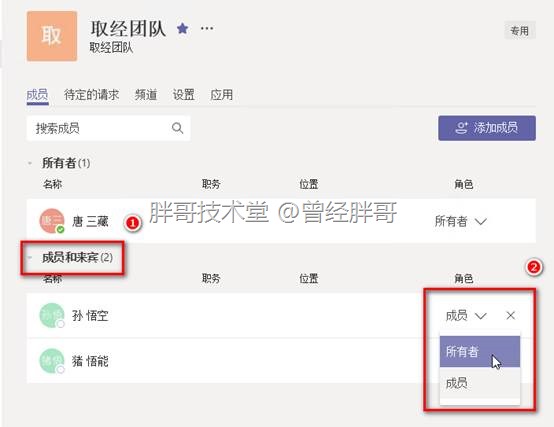Image resolution: width=554 pixels, height=427 pixels.
Task: Select 成员 in the role list
Action: (480, 383)
